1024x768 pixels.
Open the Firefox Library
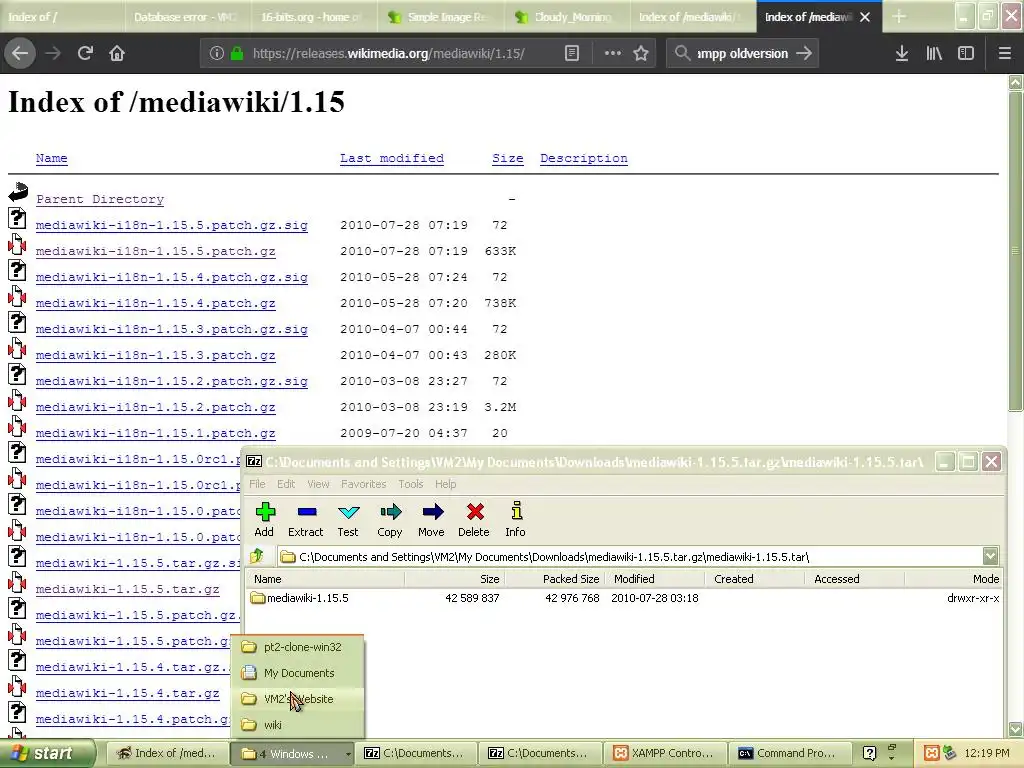(934, 54)
